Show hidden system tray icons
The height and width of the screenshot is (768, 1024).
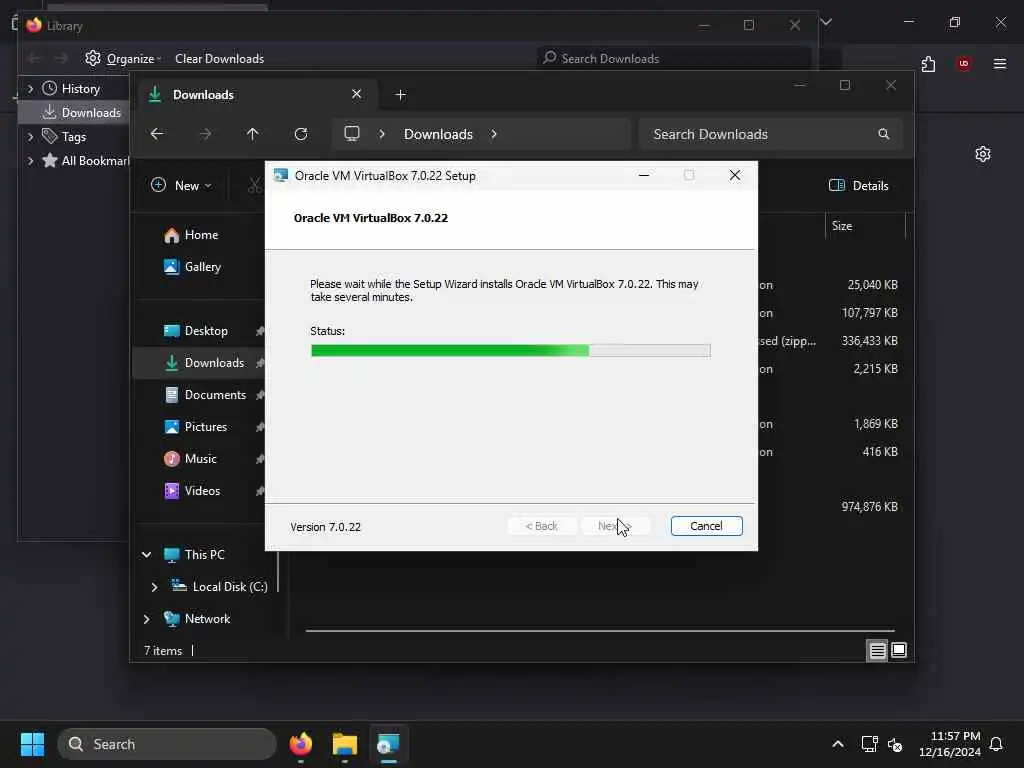(838, 744)
